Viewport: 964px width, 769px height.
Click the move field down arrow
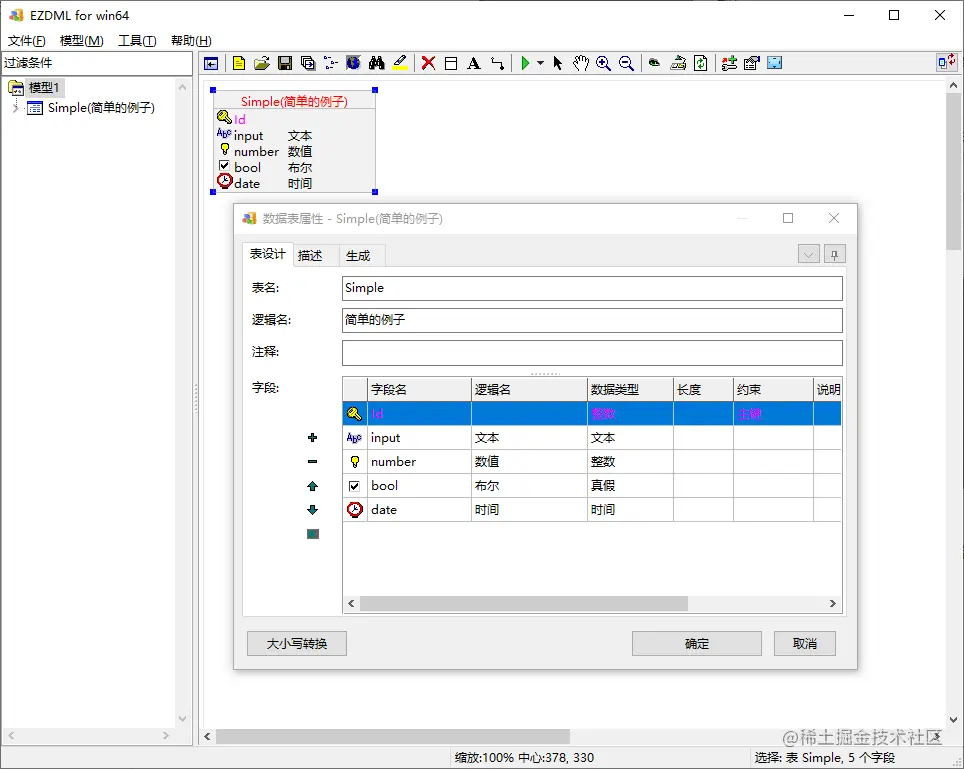coord(312,510)
